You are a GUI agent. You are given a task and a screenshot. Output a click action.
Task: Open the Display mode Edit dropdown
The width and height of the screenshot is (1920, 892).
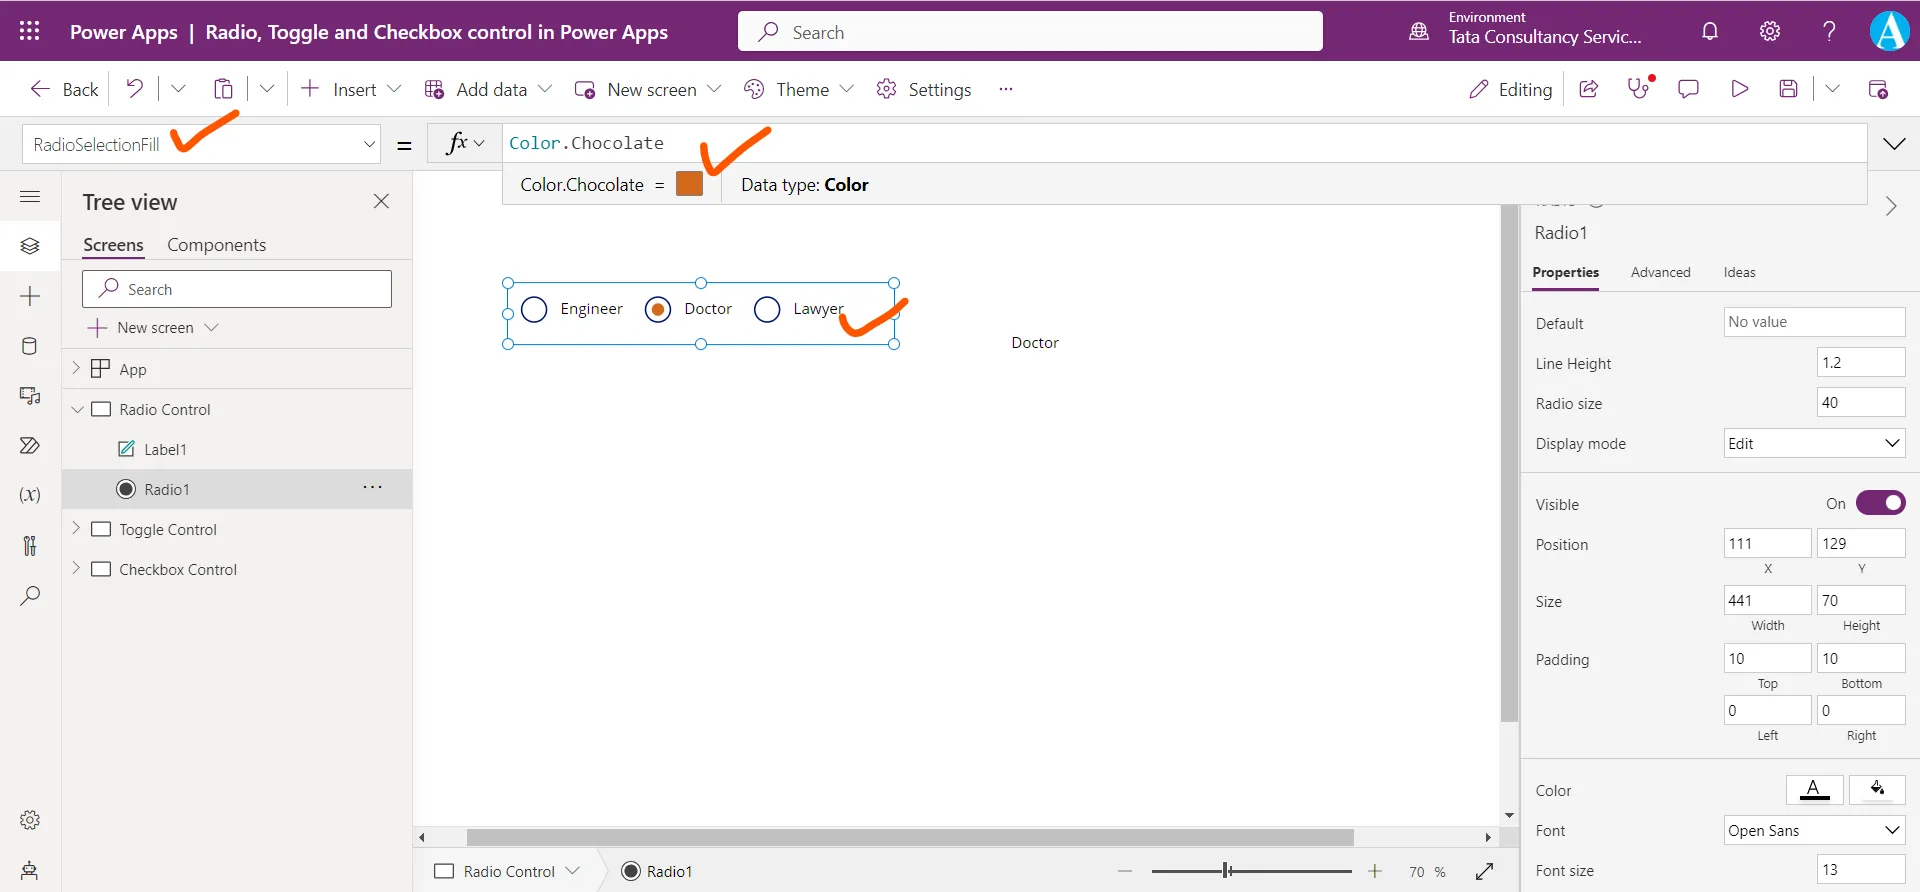1814,443
